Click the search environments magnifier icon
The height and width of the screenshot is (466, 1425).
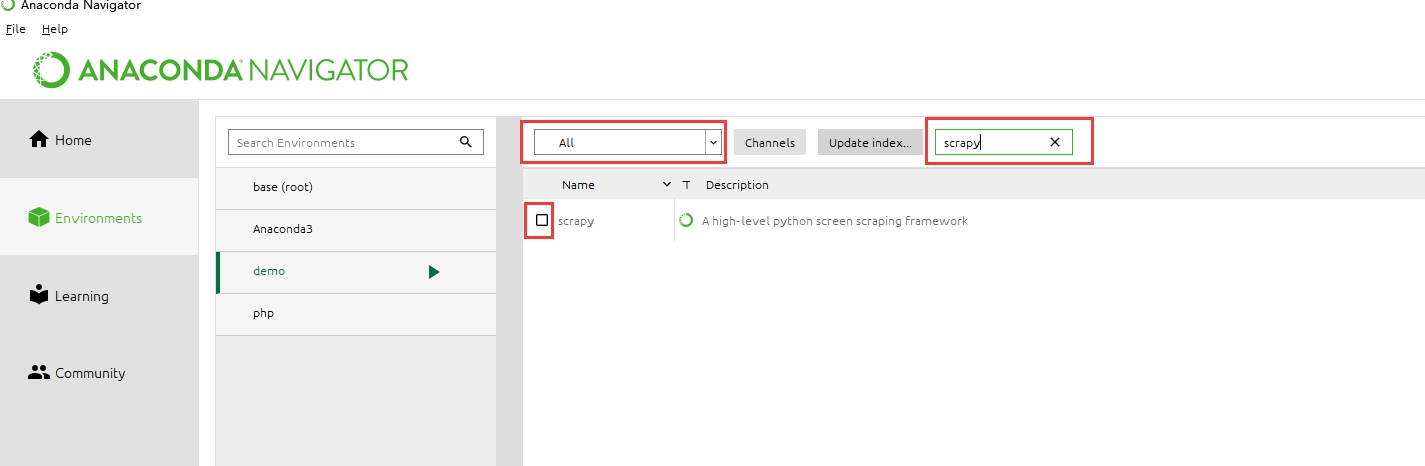pyautogui.click(x=465, y=142)
